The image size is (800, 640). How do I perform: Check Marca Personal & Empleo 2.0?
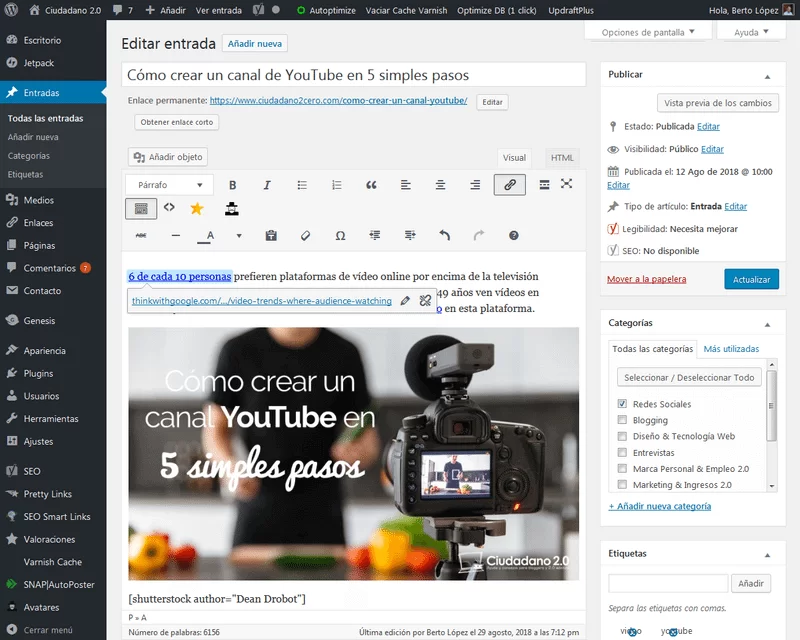[622, 469]
